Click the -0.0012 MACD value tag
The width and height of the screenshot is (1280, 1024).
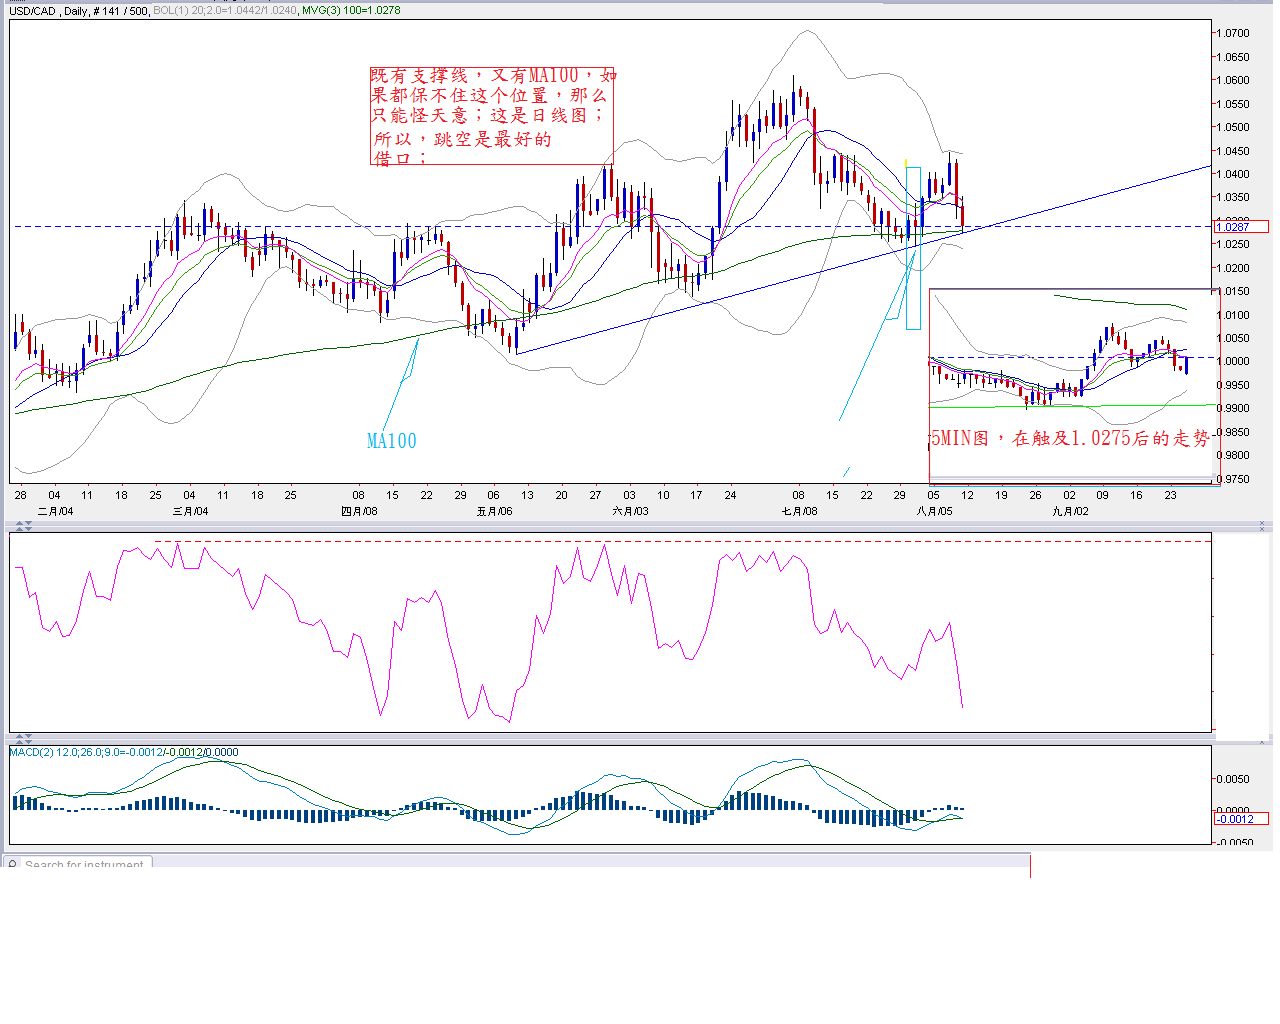point(1240,819)
